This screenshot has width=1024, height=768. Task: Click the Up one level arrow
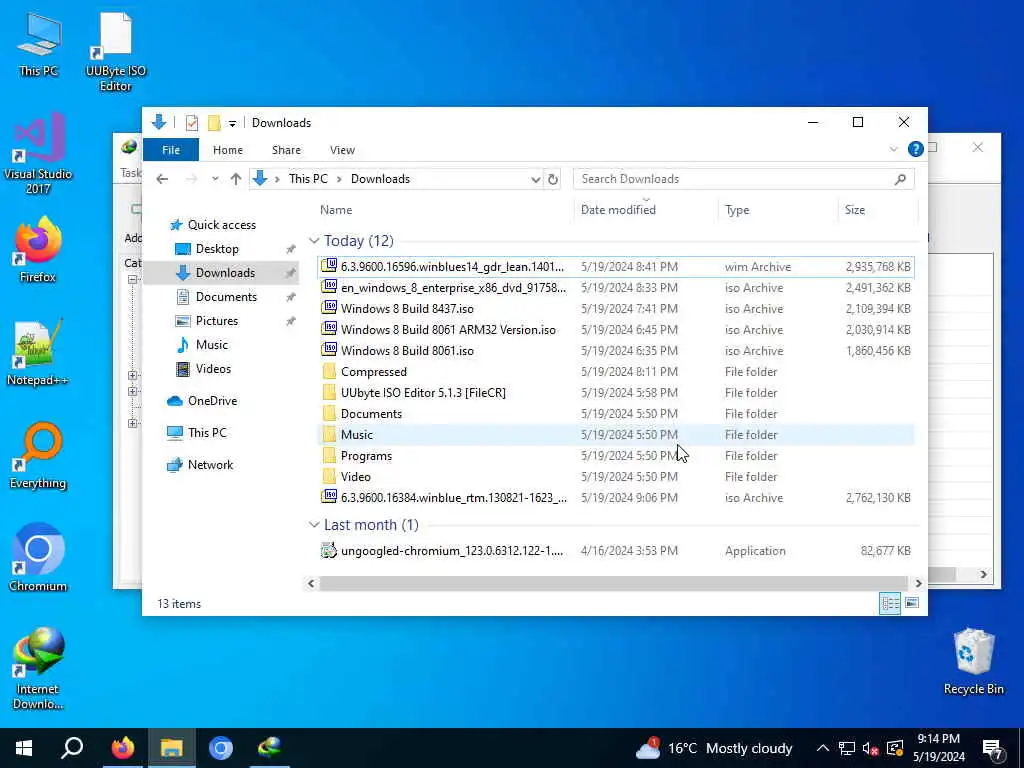pyautogui.click(x=236, y=179)
